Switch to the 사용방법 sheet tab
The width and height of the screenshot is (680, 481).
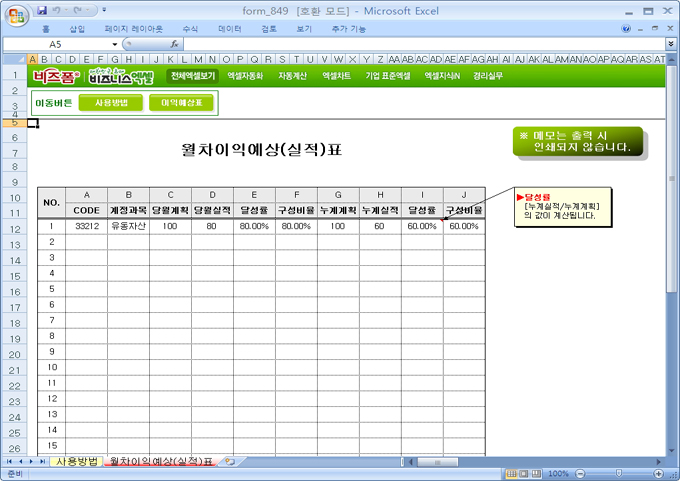76,461
